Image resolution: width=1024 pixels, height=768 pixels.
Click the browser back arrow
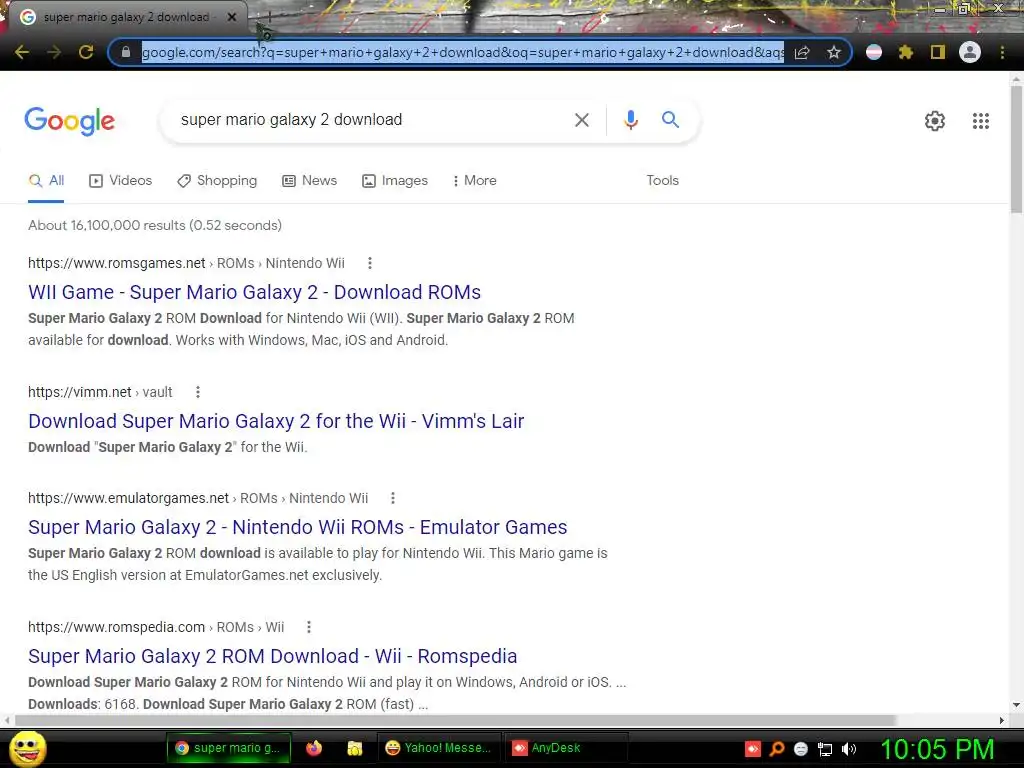(x=22, y=52)
